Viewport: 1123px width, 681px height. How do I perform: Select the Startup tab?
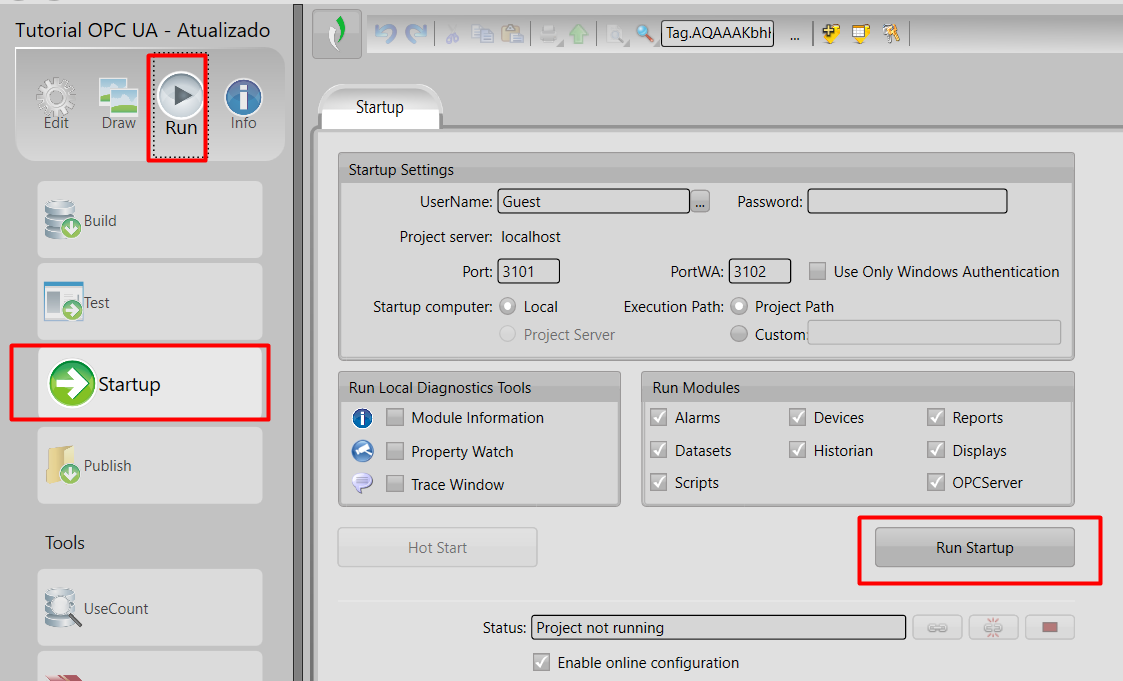pyautogui.click(x=379, y=107)
